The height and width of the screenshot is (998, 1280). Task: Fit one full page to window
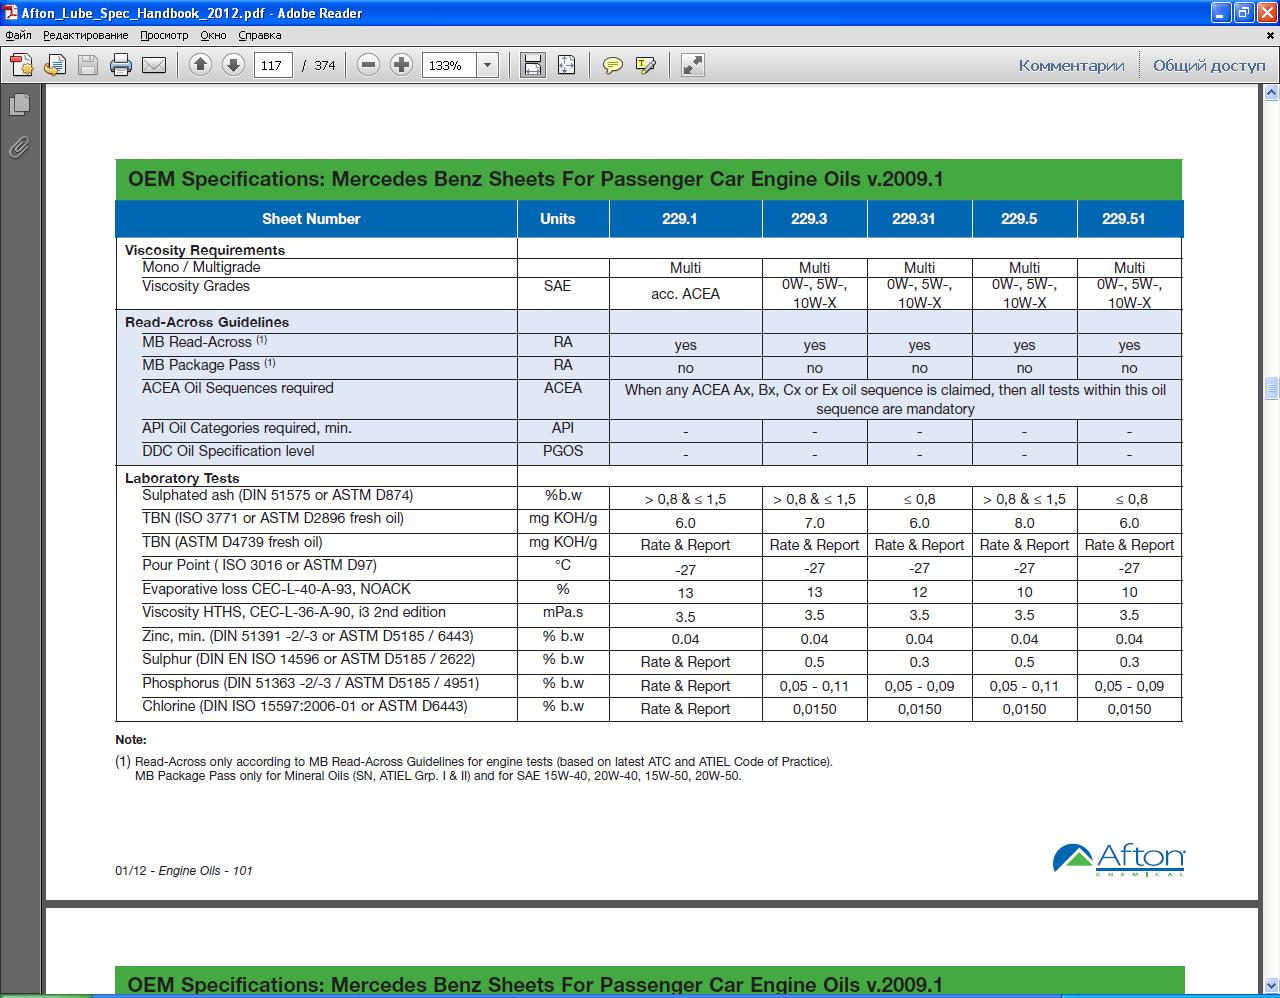pos(566,65)
